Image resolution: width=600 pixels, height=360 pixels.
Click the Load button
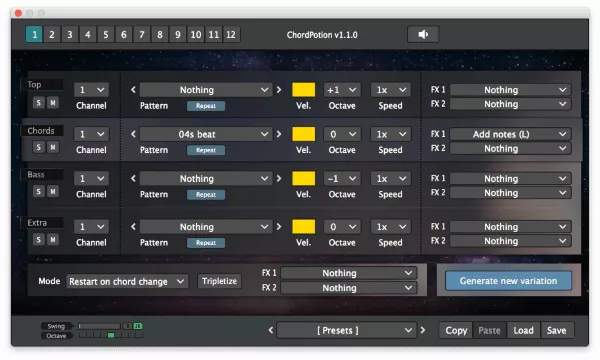(x=523, y=330)
